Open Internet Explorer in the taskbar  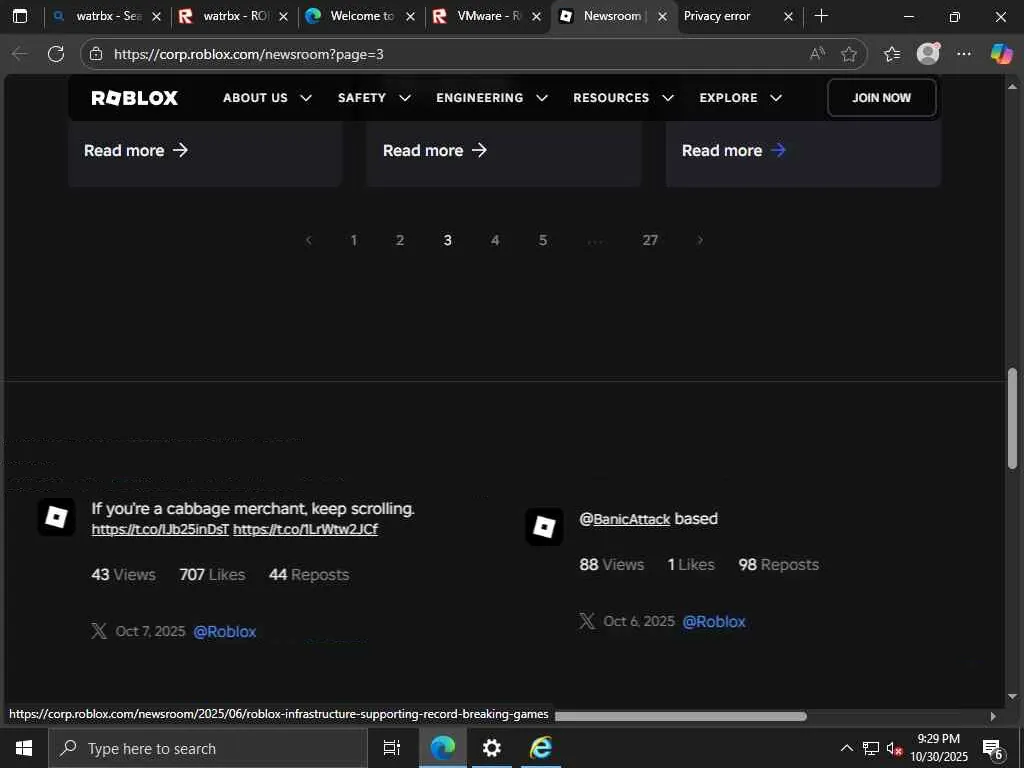pos(541,748)
